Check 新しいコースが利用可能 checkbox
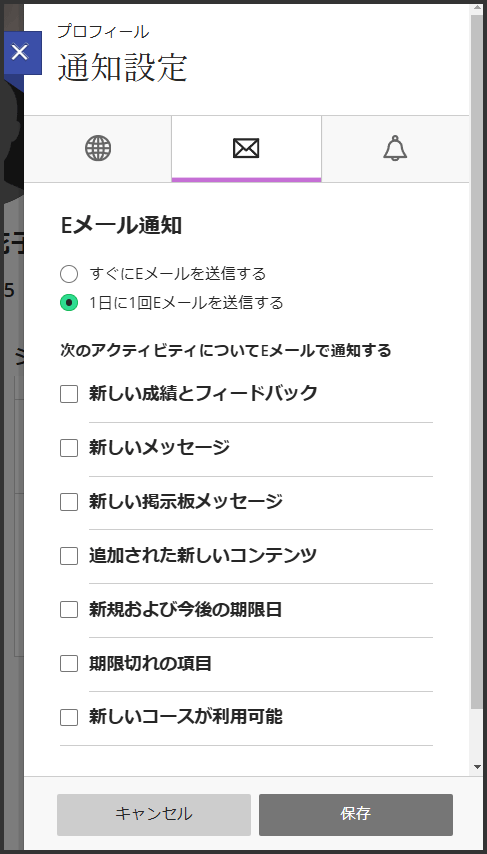The height and width of the screenshot is (854, 487). [69, 717]
